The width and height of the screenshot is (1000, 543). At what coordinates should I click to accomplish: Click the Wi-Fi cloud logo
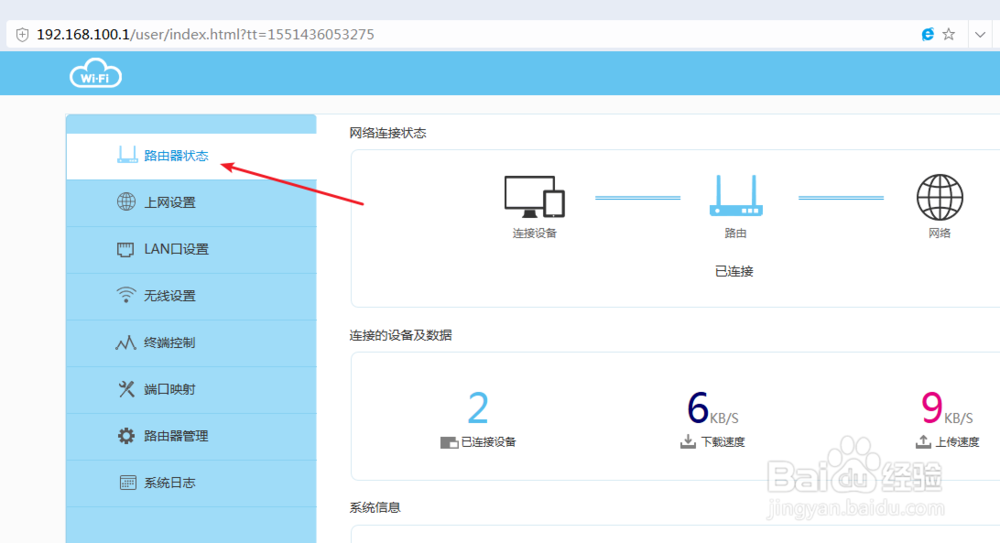pos(96,73)
